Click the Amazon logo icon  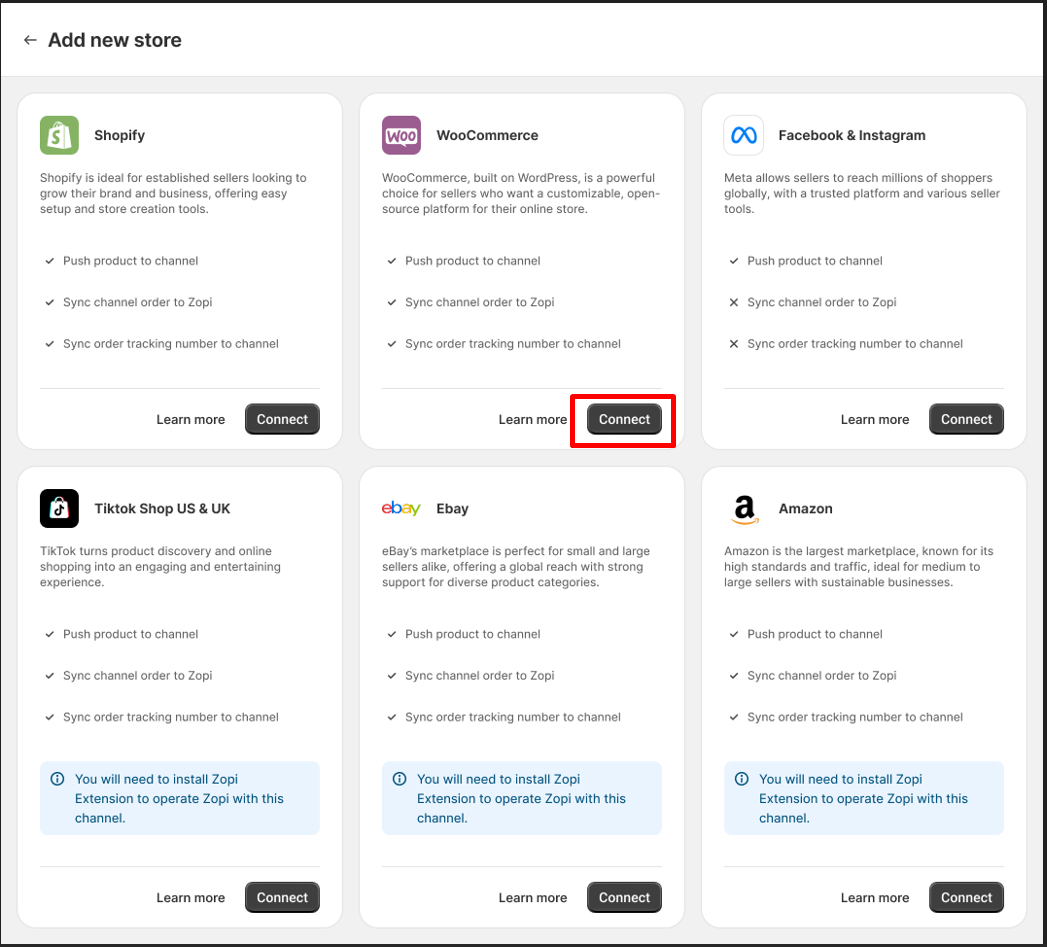click(744, 510)
